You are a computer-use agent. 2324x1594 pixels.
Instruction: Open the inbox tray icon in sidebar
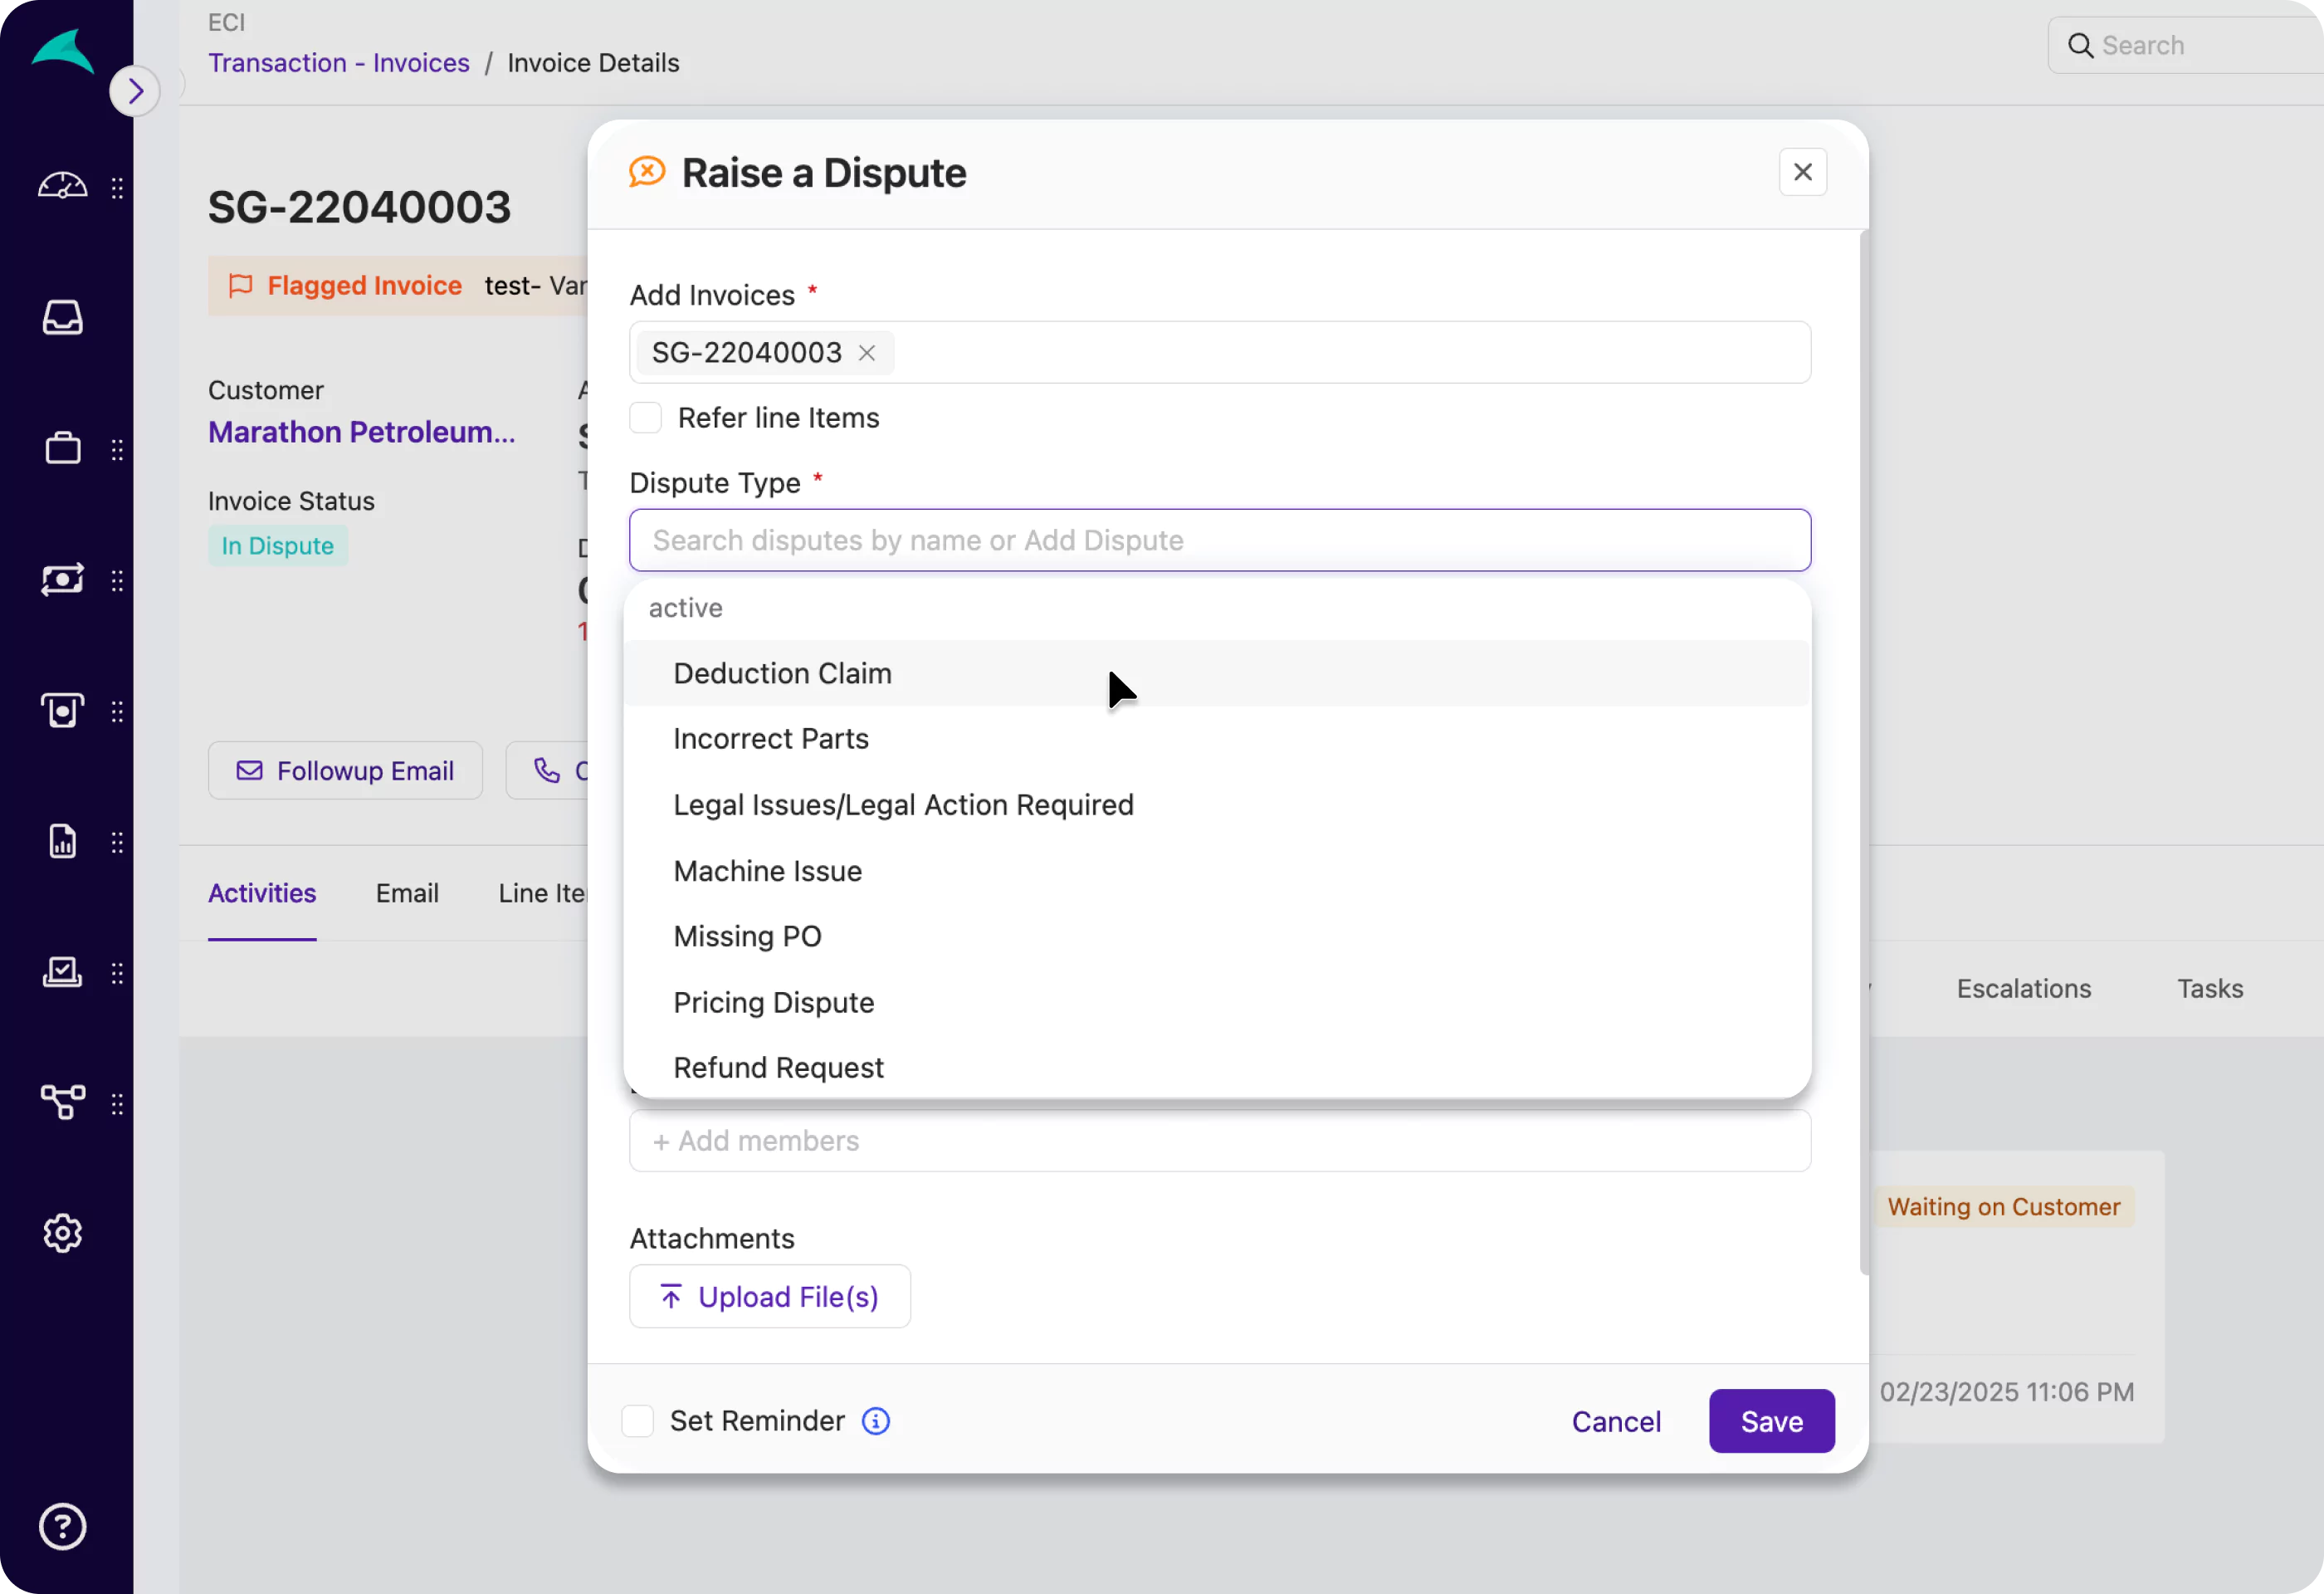(x=62, y=318)
